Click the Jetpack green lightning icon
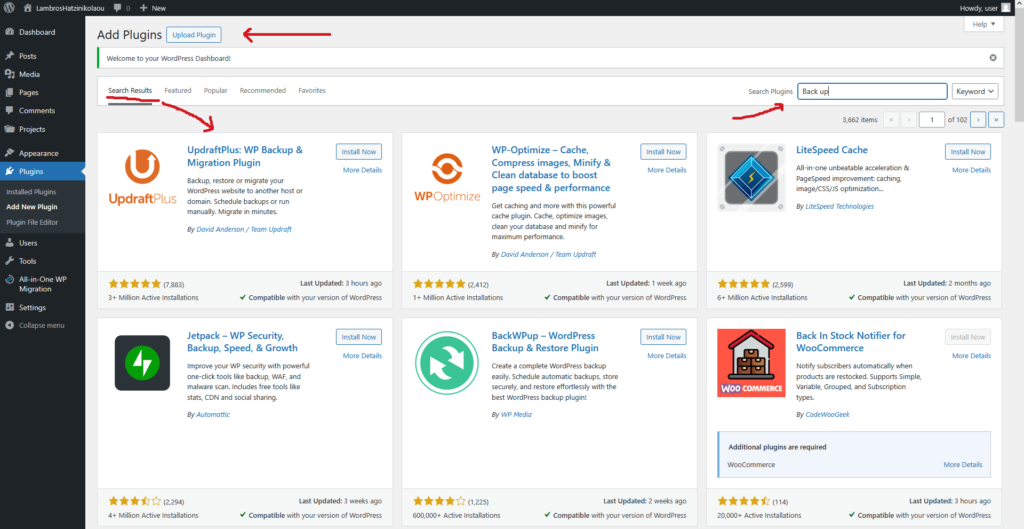 (x=142, y=363)
